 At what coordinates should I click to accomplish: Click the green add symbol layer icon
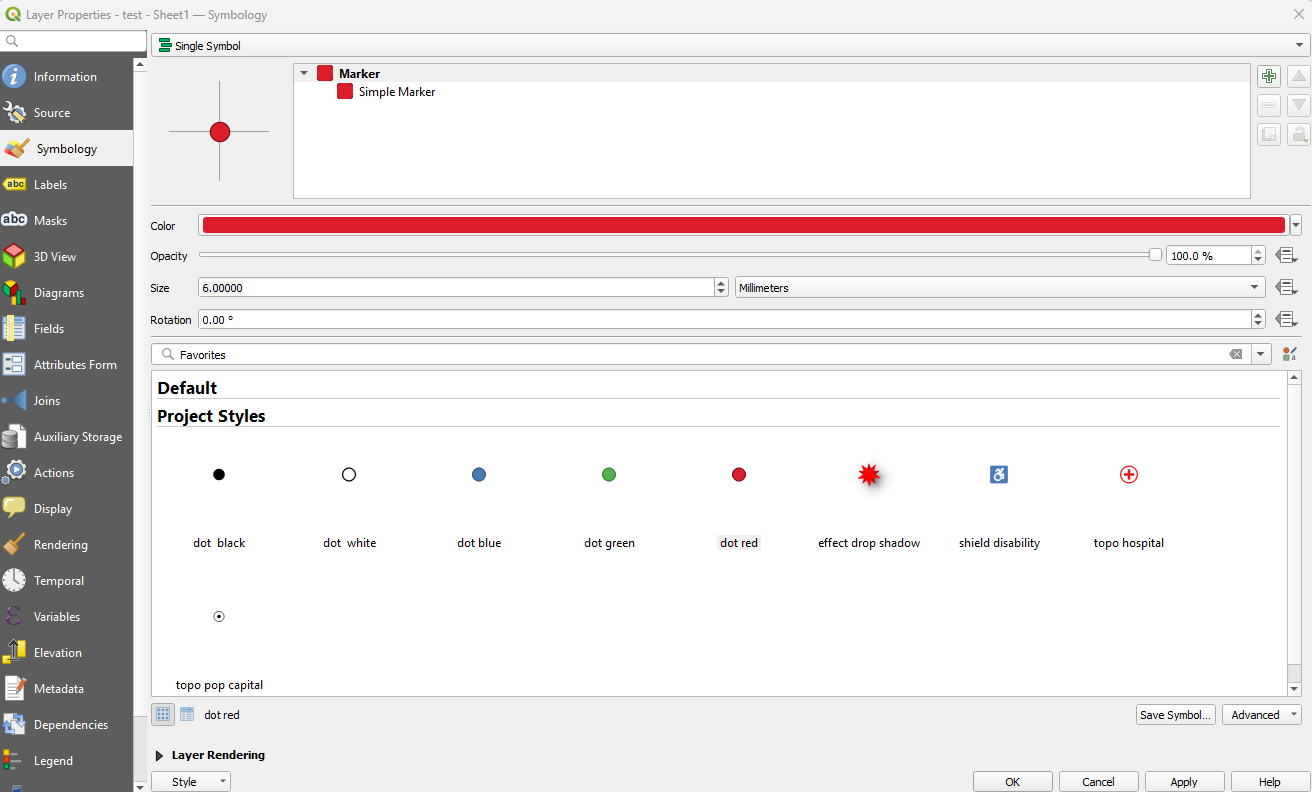pyautogui.click(x=1269, y=77)
